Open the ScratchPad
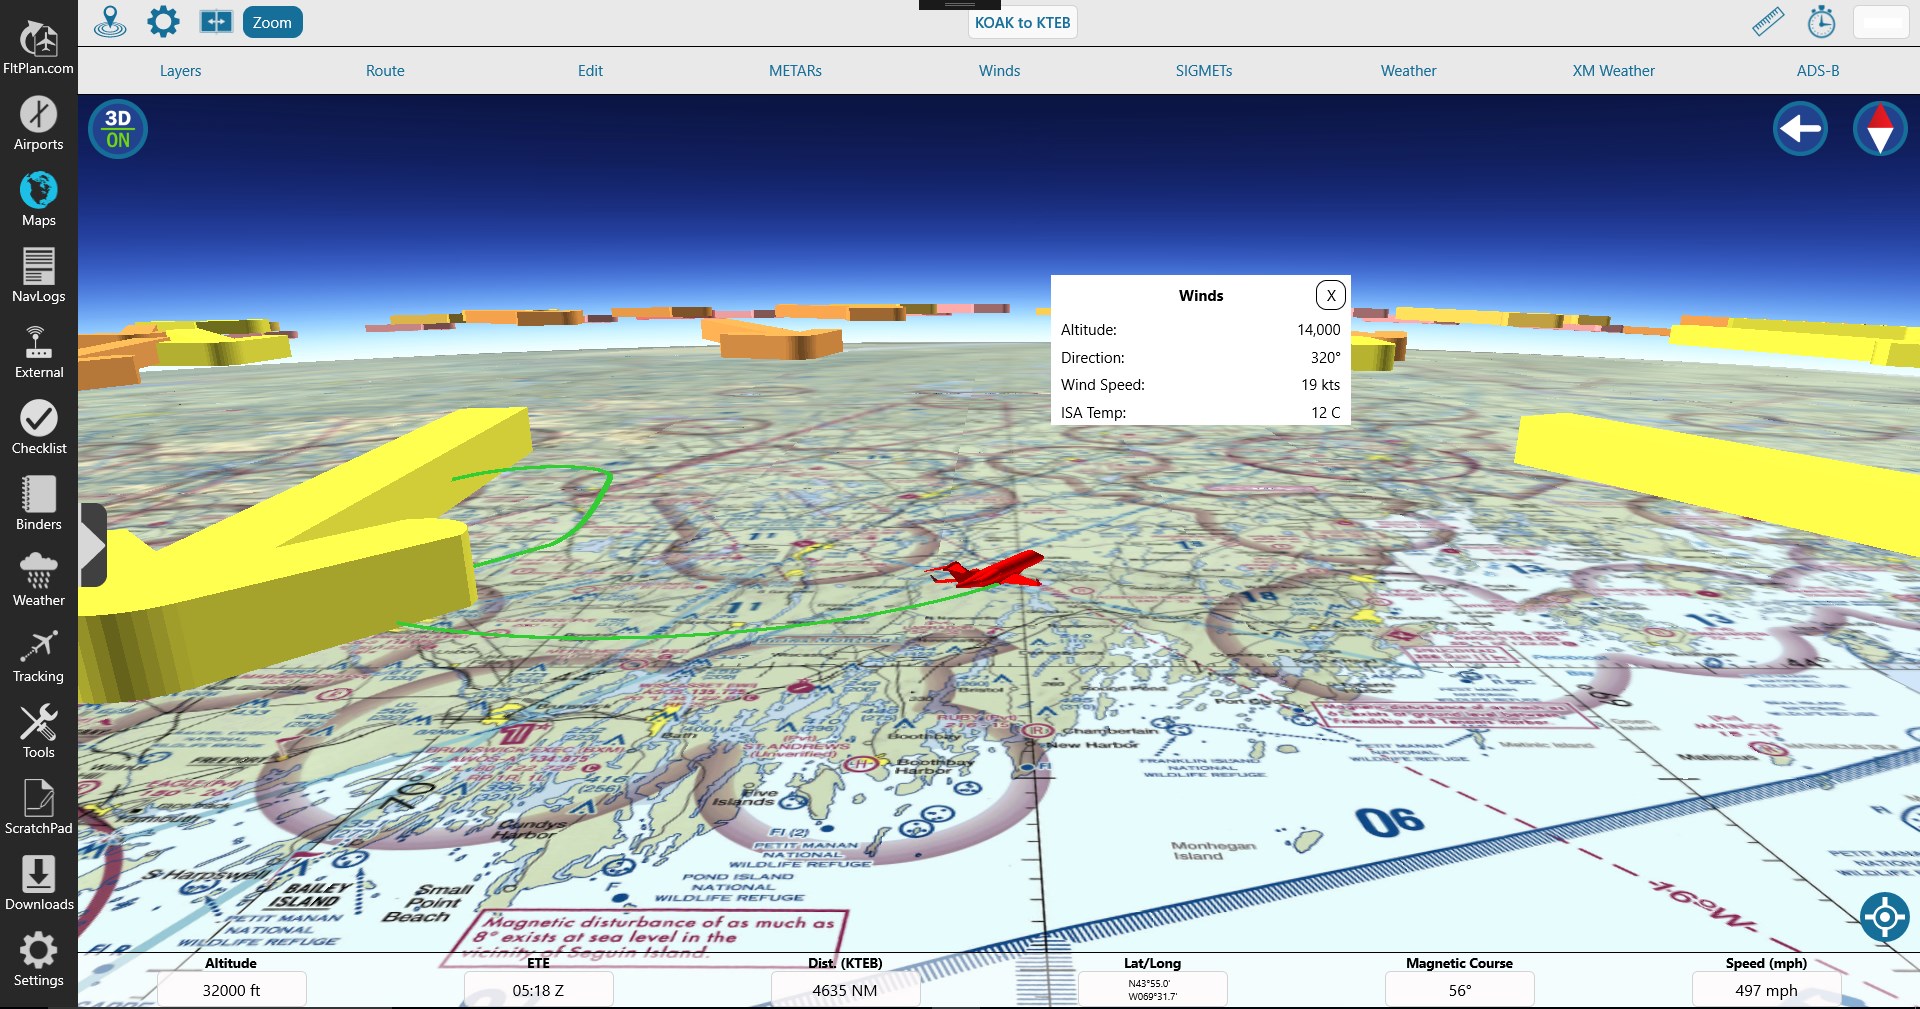 38,804
